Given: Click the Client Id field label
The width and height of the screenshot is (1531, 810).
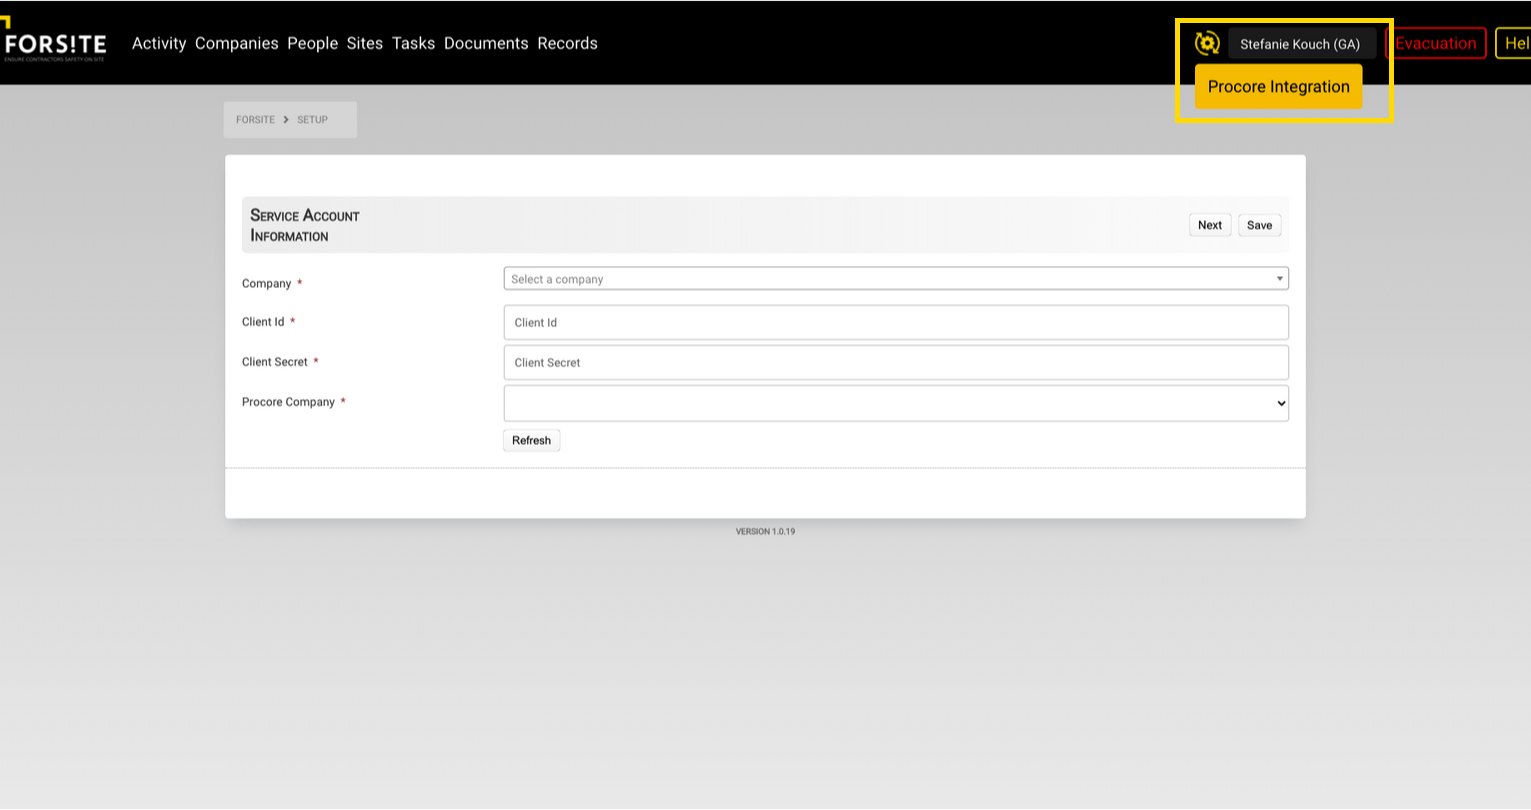Looking at the screenshot, I should tap(263, 322).
